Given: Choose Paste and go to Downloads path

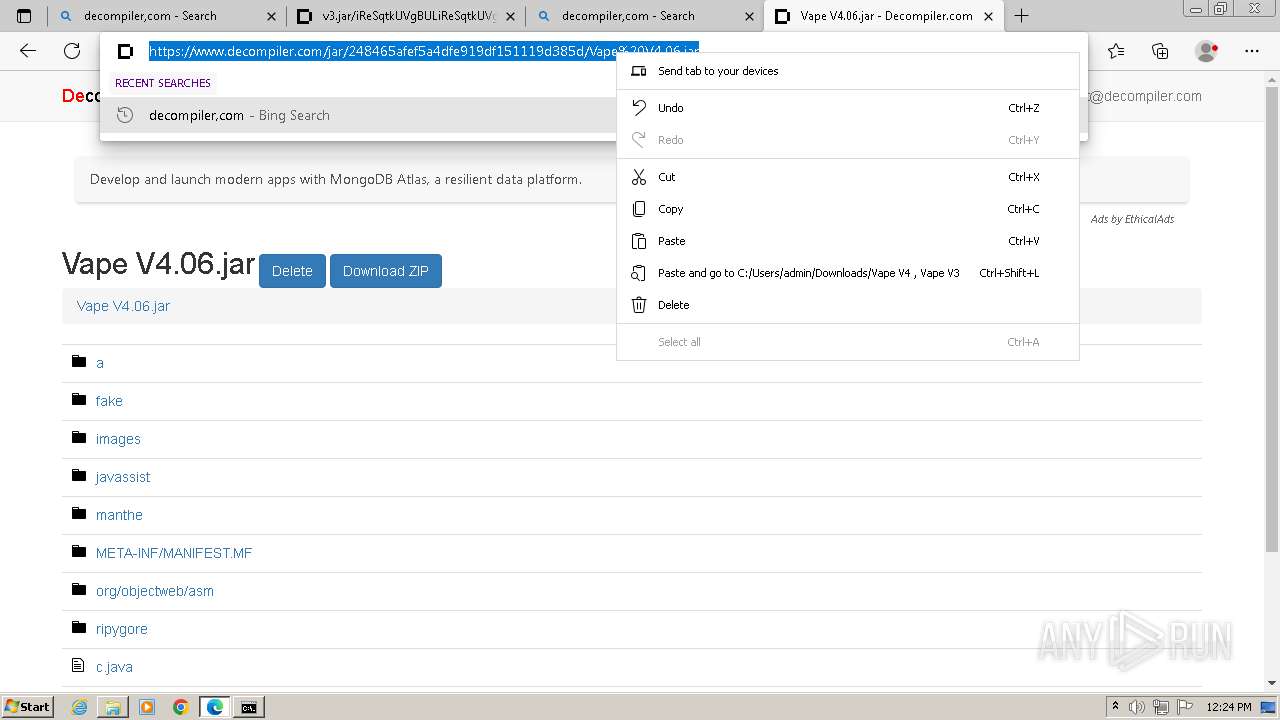Looking at the screenshot, I should [x=848, y=273].
